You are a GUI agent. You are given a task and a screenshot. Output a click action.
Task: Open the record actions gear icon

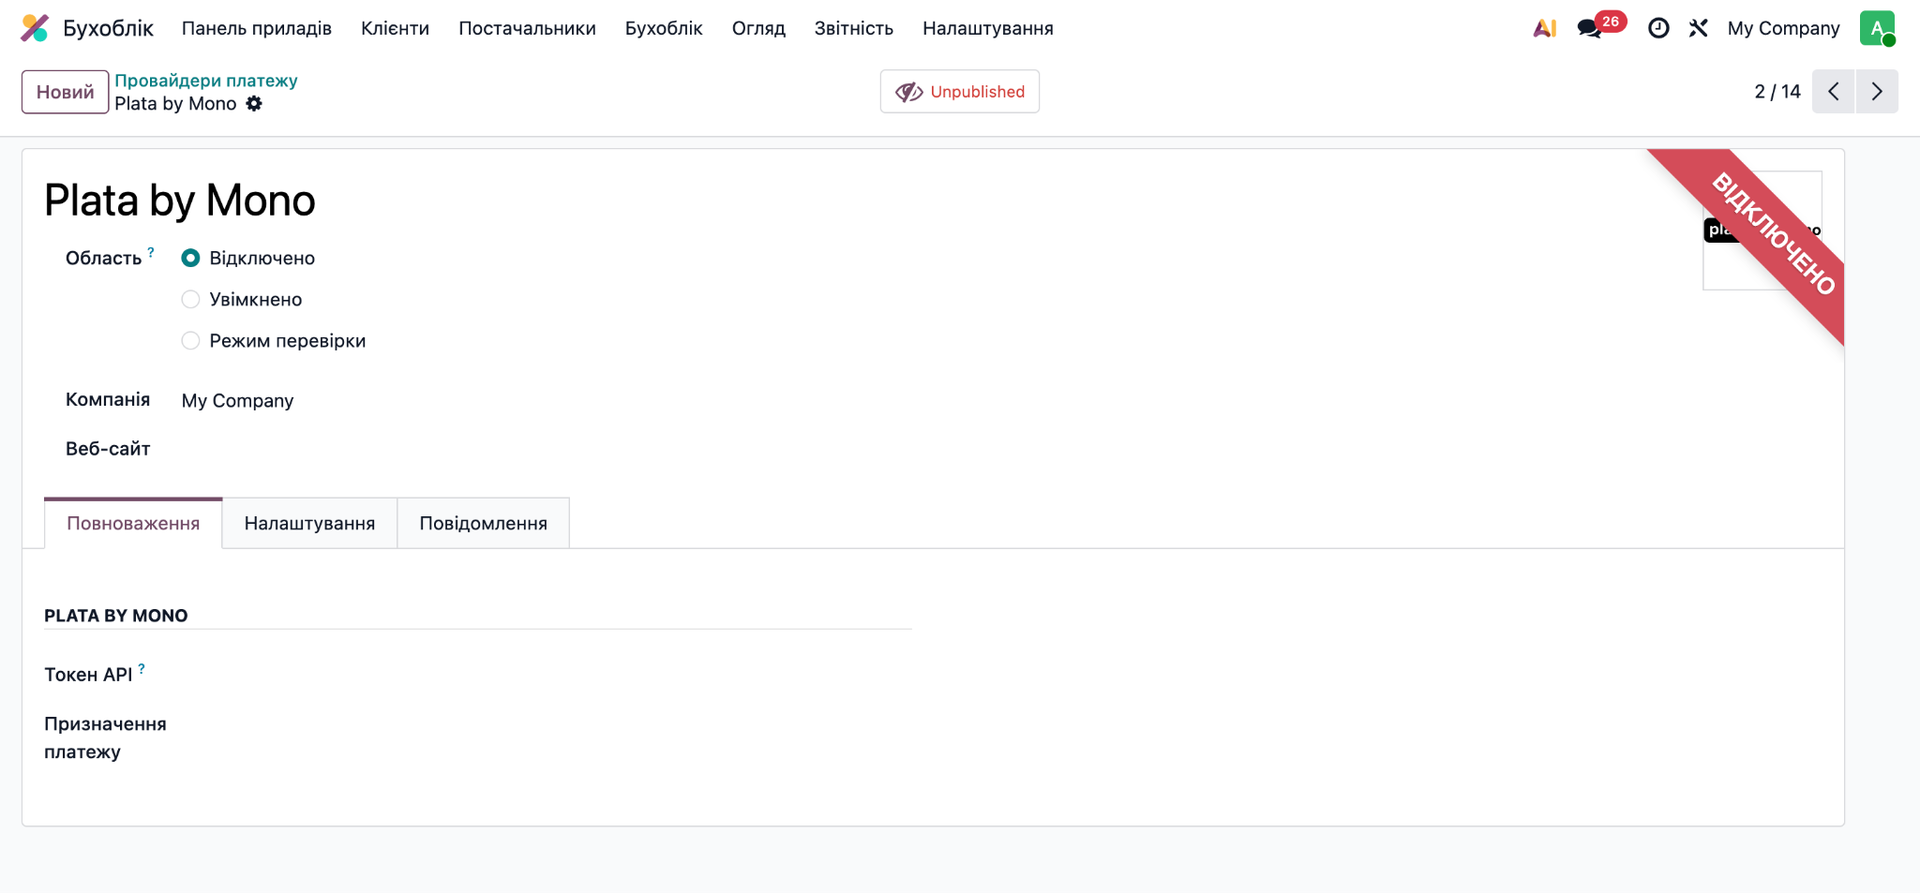pyautogui.click(x=254, y=104)
